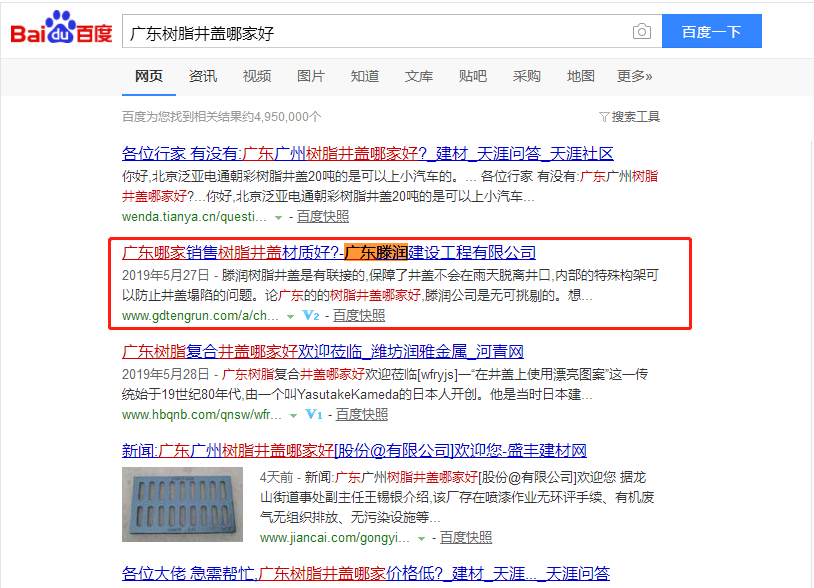The height and width of the screenshot is (588, 814).
Task: Switch to the 视频 tab
Action: [257, 76]
